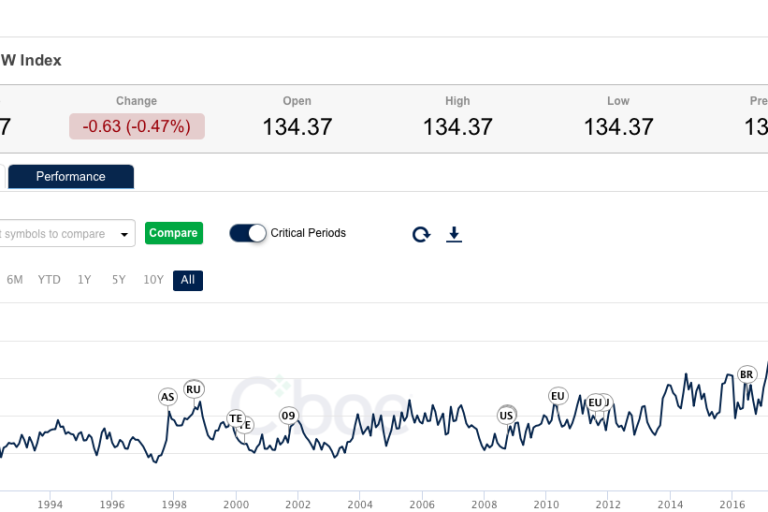Viewport: 768px width, 512px height.
Task: Click the US critical period marker
Action: [x=507, y=415]
